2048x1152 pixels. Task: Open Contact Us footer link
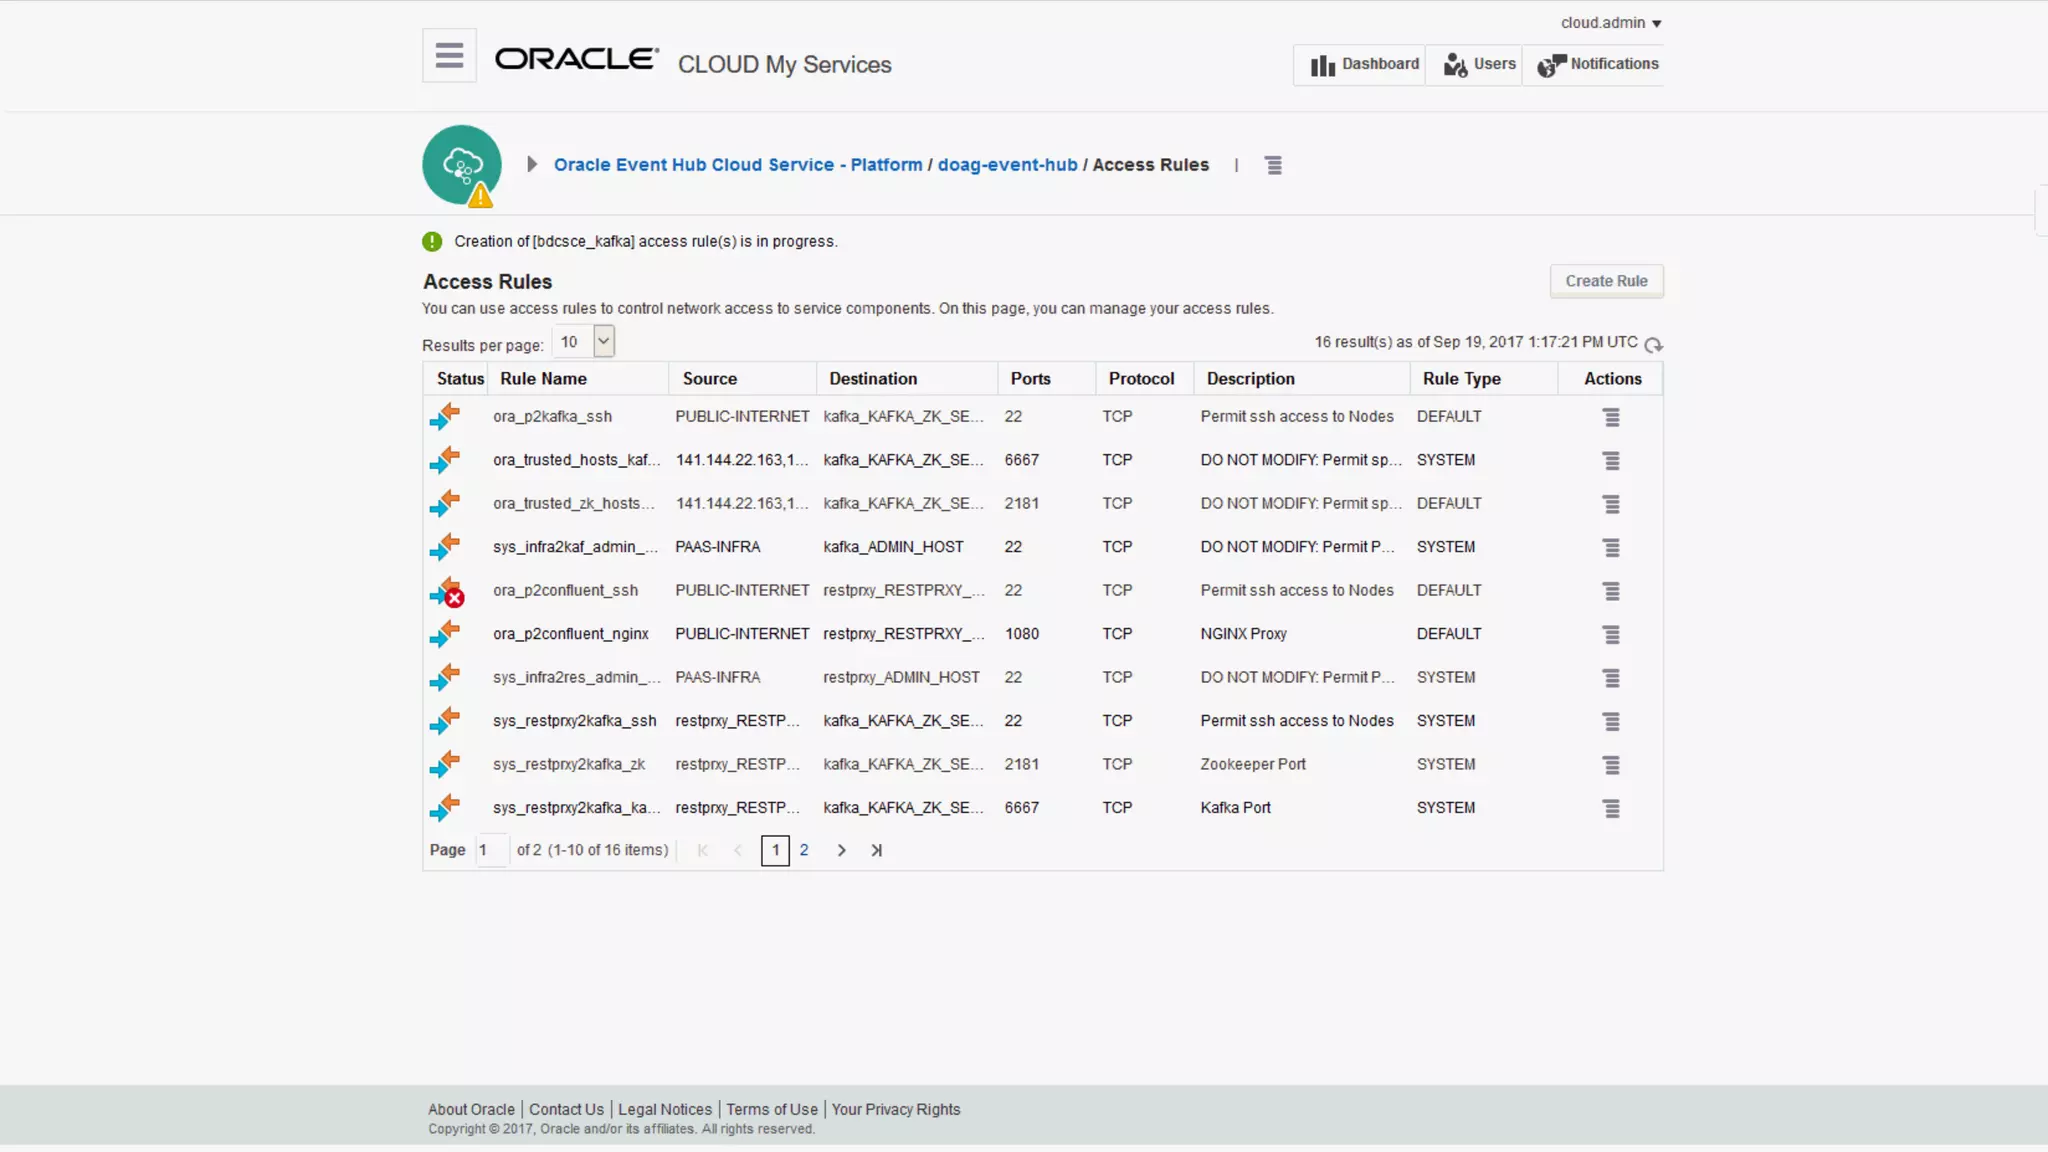pyautogui.click(x=566, y=1109)
